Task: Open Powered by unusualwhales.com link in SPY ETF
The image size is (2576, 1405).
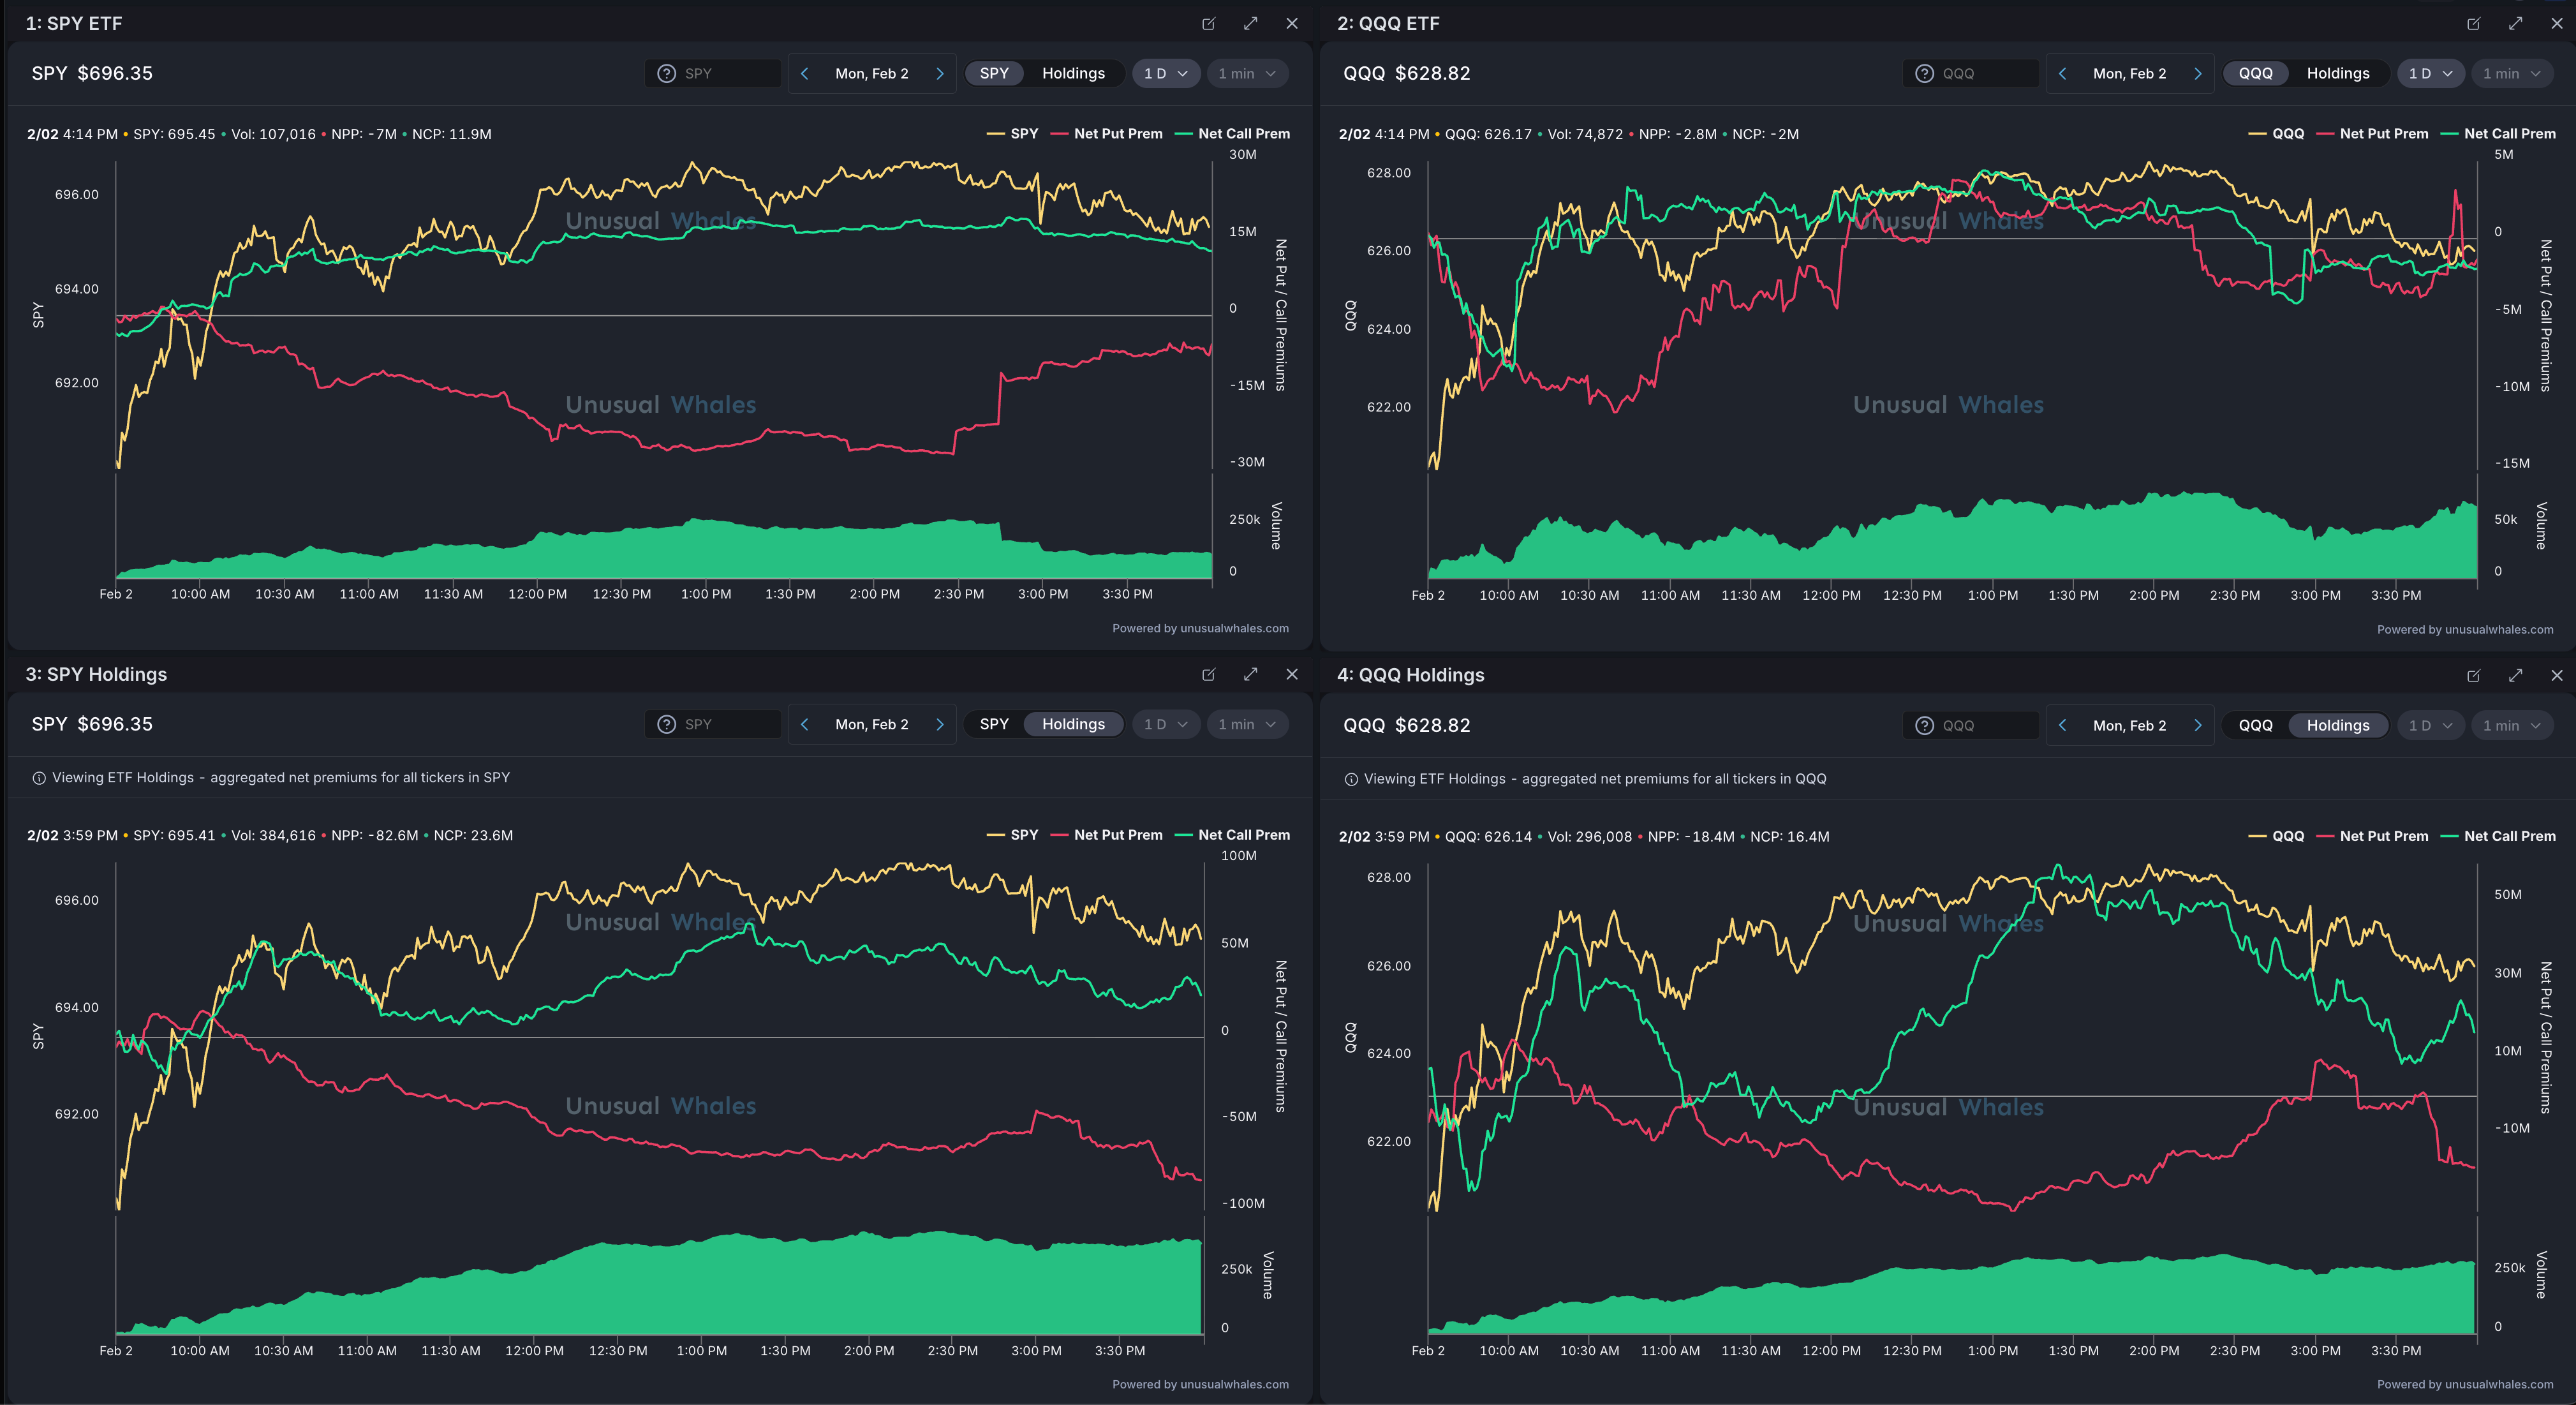Action: click(x=1200, y=628)
